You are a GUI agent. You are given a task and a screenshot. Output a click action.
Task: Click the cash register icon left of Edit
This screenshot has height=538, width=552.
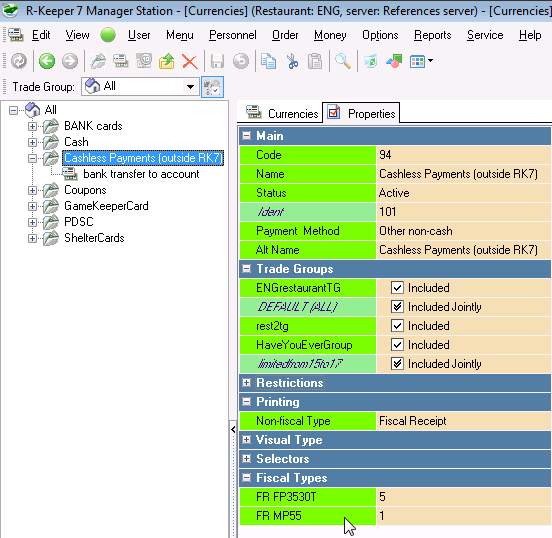coord(15,35)
